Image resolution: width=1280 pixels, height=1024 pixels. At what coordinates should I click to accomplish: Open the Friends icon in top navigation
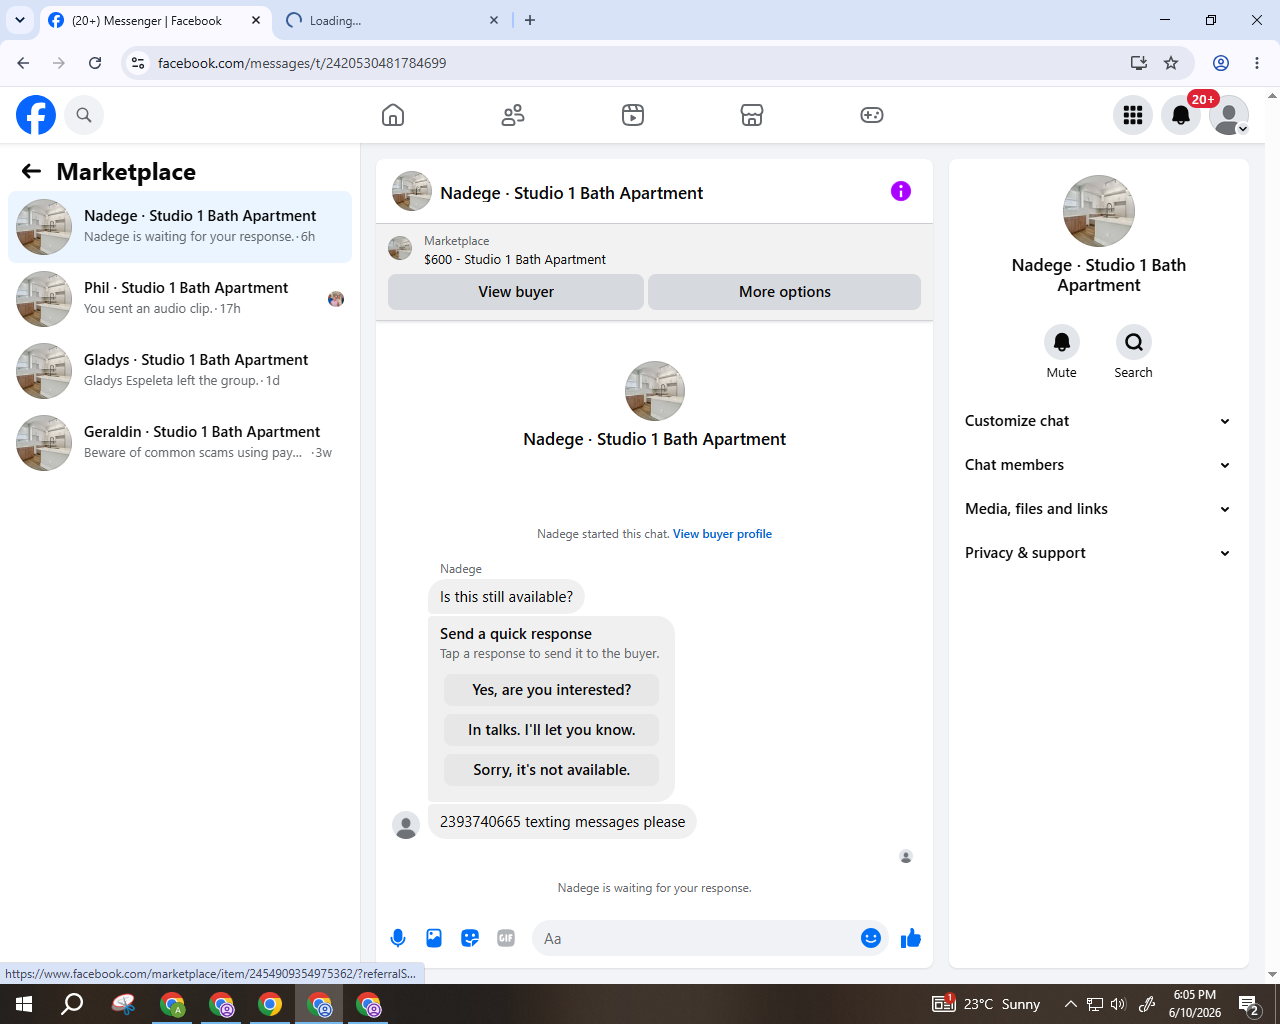click(x=513, y=115)
